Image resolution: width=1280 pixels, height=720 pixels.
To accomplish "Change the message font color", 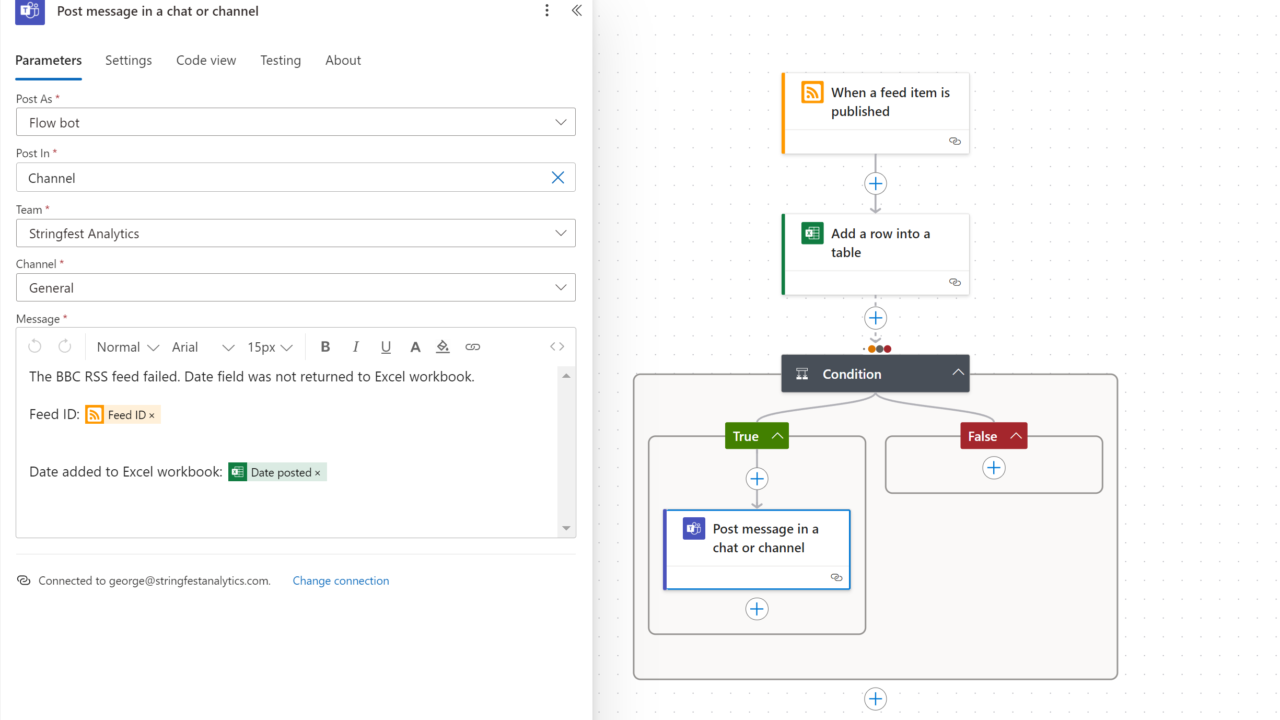I will (x=415, y=347).
